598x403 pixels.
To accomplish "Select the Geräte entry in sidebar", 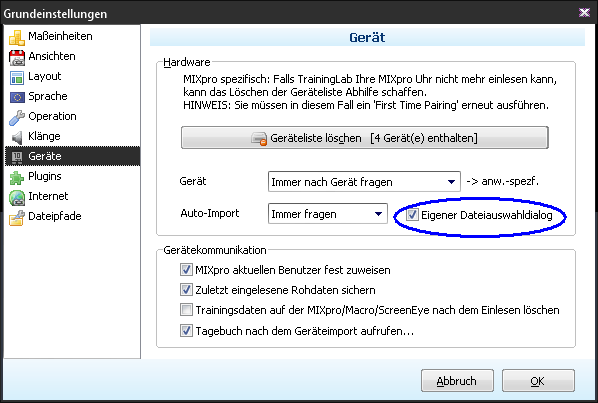I will [x=72, y=156].
